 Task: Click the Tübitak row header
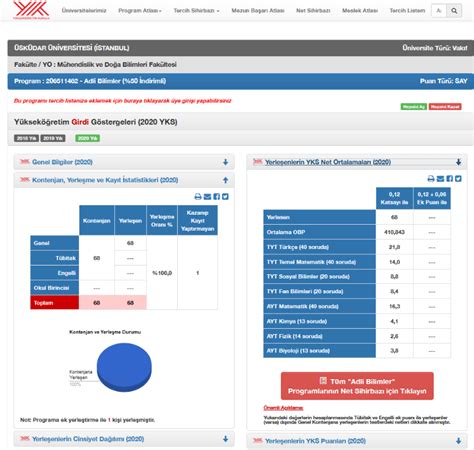[55, 258]
